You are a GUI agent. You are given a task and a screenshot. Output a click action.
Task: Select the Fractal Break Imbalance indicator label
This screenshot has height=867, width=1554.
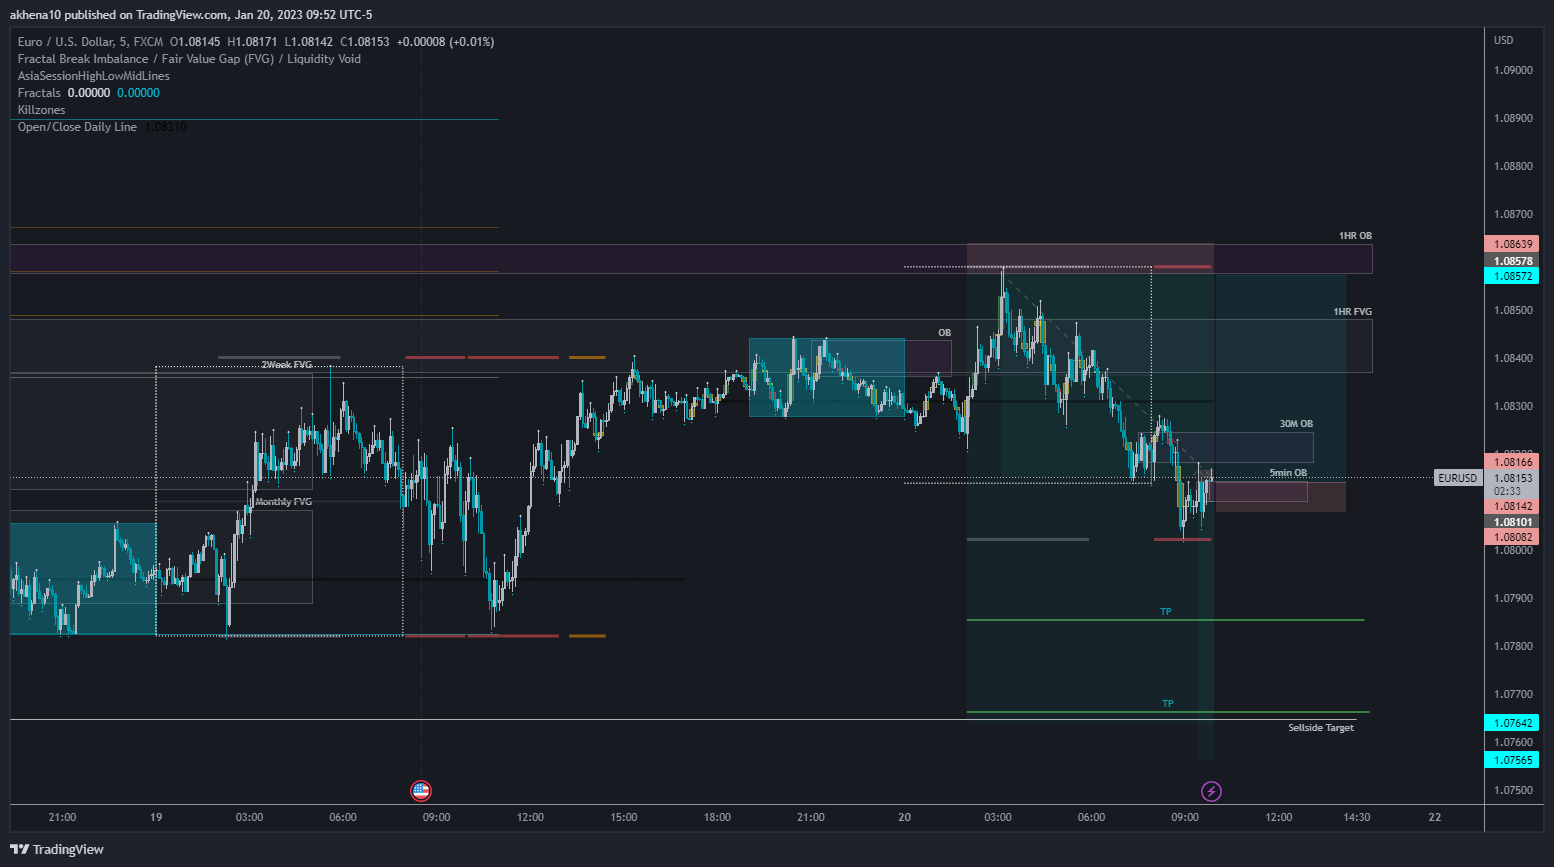tap(189, 59)
